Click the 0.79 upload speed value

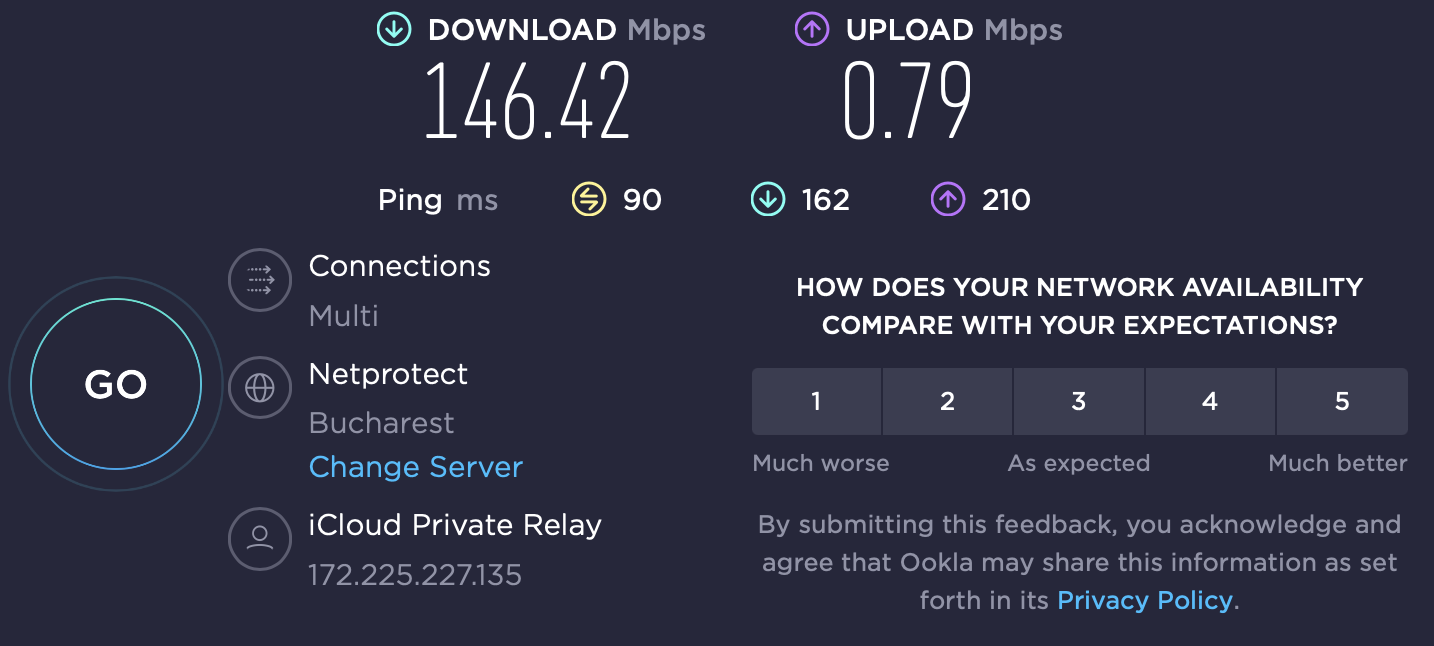907,102
